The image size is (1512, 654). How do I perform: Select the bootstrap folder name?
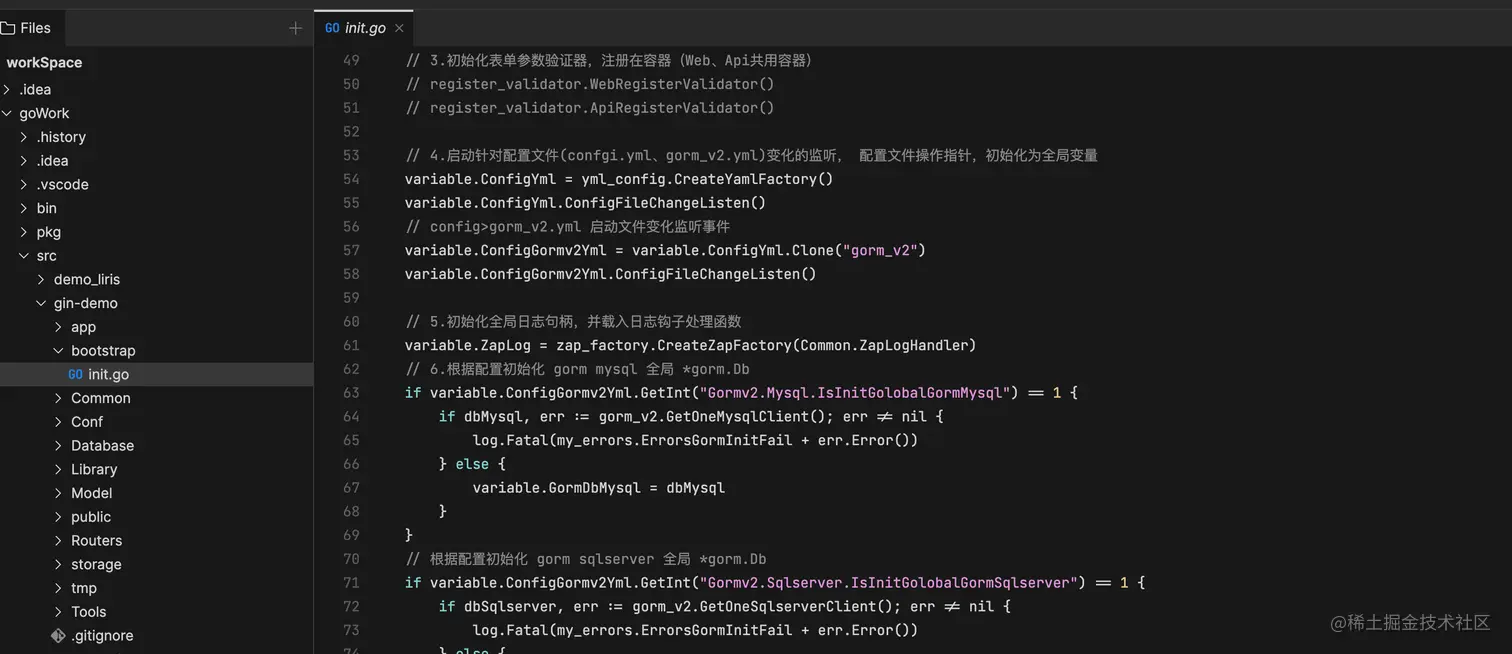(x=103, y=351)
